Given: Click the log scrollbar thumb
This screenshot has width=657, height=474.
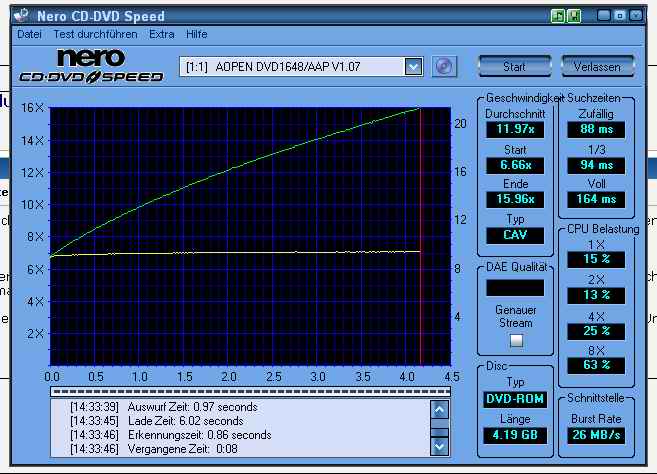Looking at the screenshot, I should 439,433.
